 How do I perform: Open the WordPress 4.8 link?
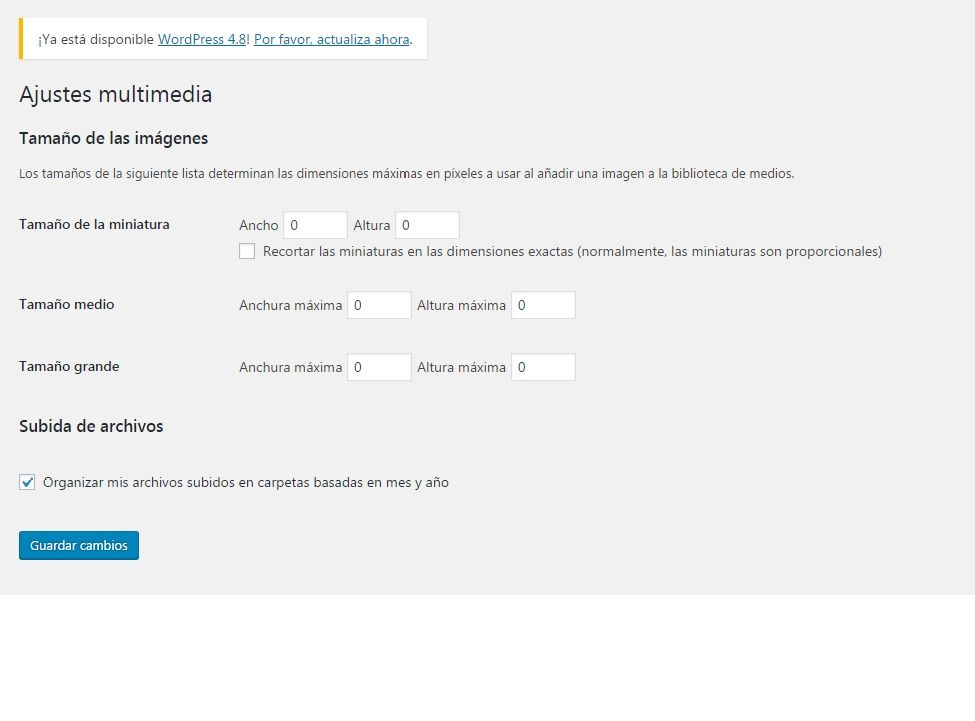[202, 39]
